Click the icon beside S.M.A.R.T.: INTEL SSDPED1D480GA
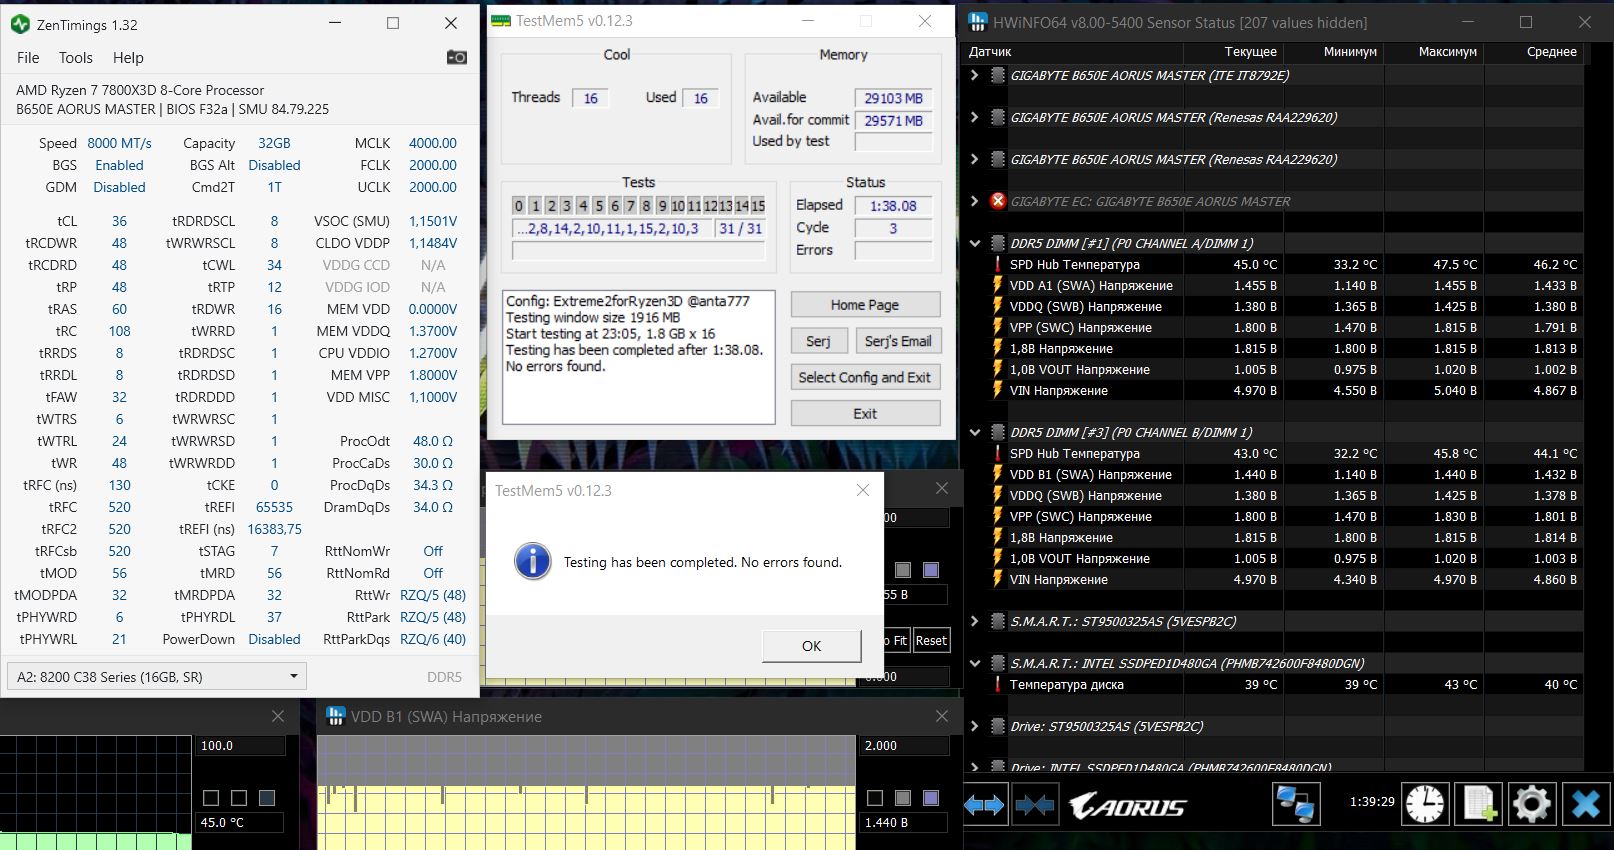Viewport: 1614px width, 850px height. (997, 663)
